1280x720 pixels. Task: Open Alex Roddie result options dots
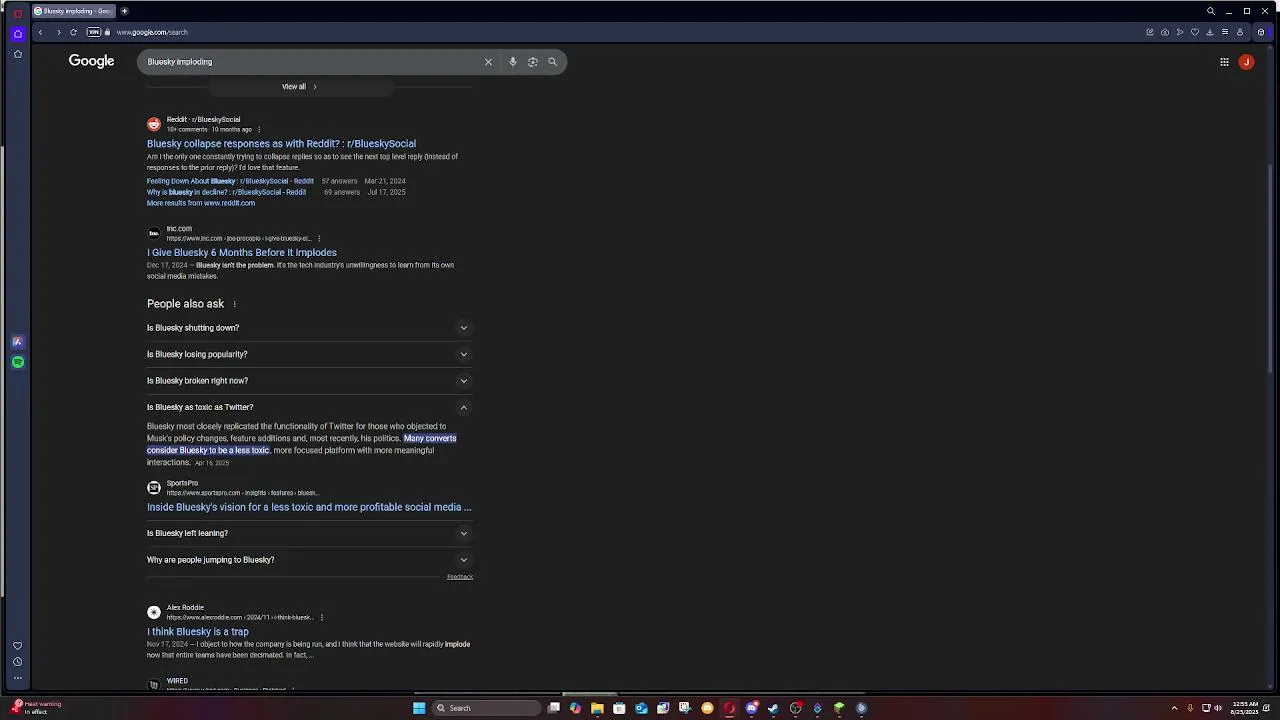322,617
